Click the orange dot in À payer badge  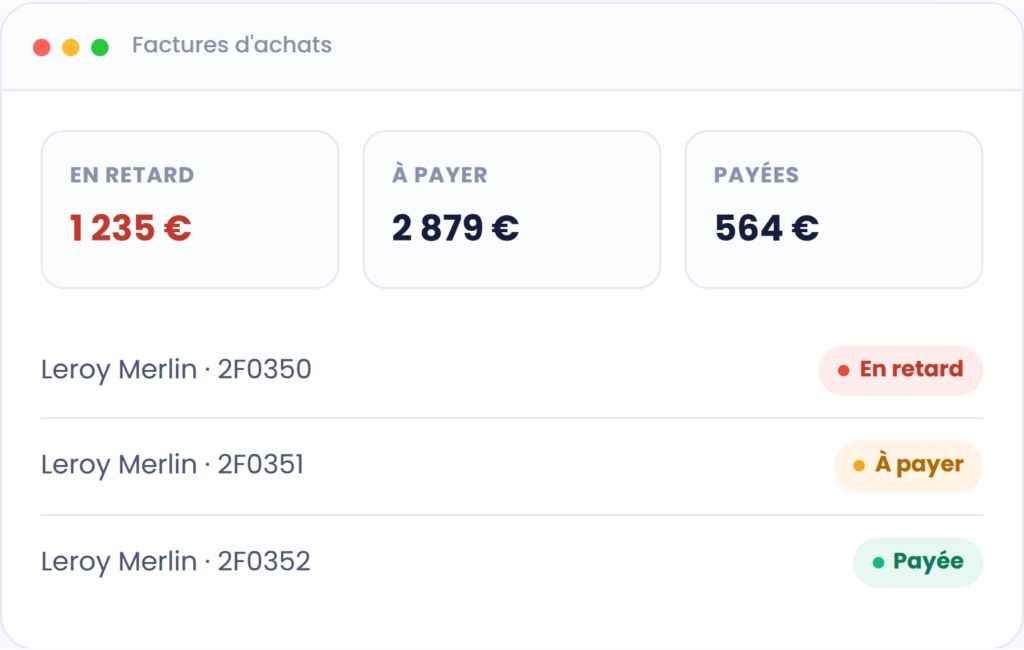tap(859, 466)
